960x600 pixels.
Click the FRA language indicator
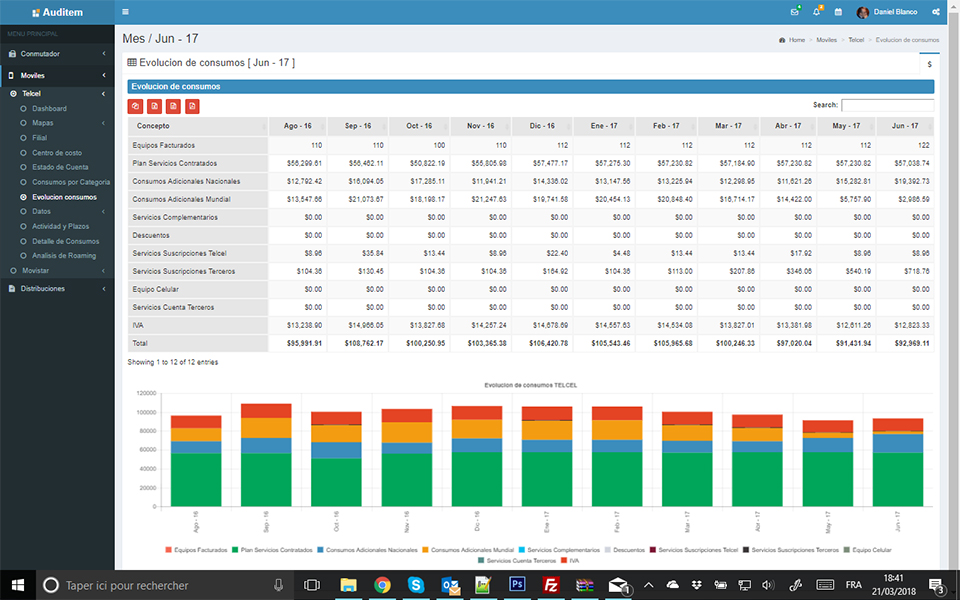(853, 585)
